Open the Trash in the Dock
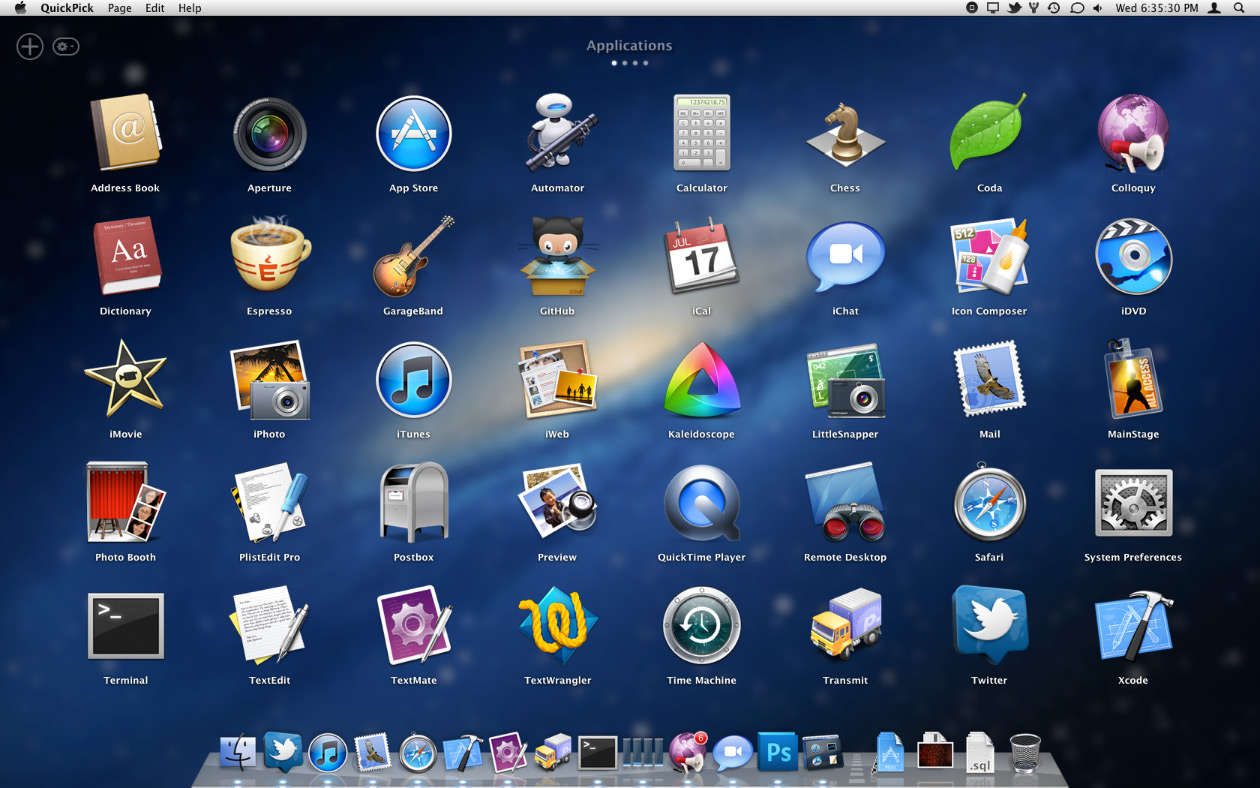 pyautogui.click(x=1025, y=753)
